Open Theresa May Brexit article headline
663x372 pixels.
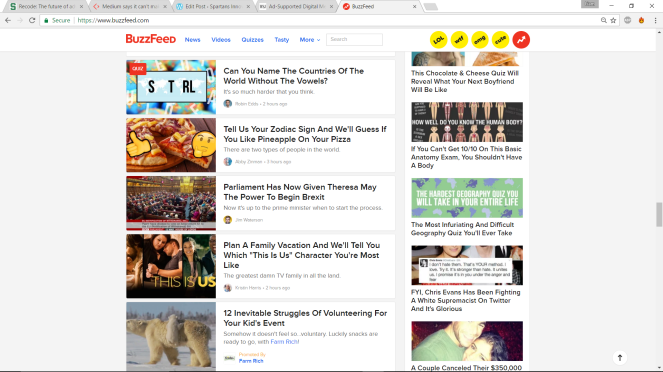pos(300,192)
